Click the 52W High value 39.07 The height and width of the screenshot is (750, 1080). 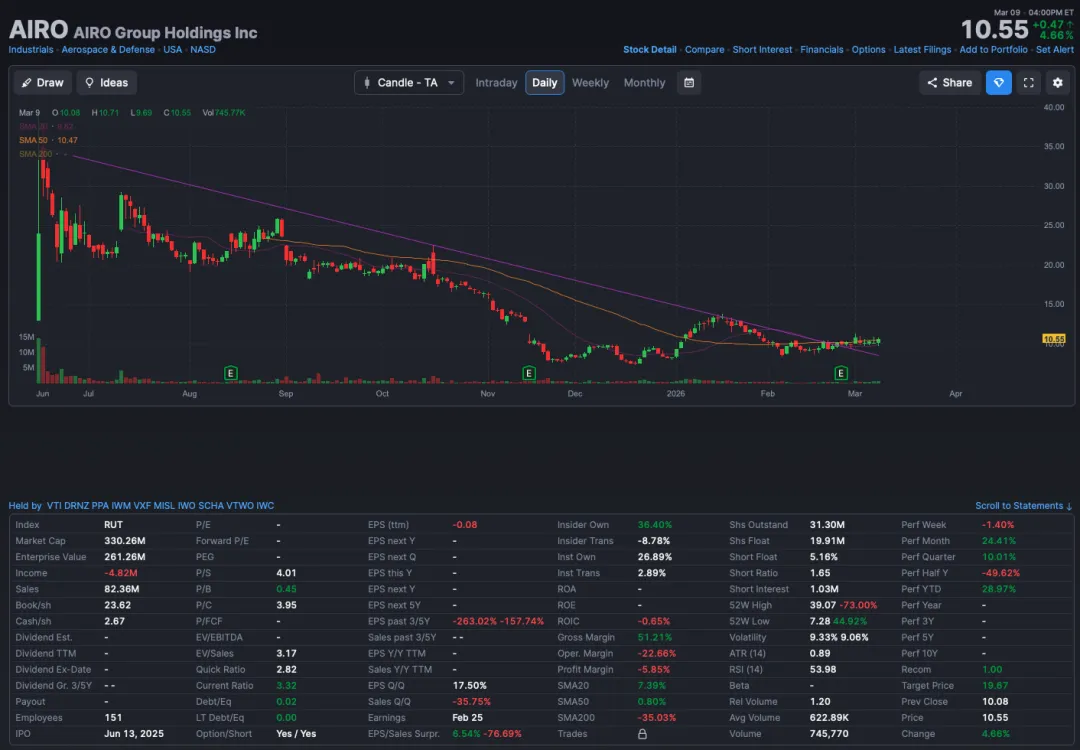(x=822, y=605)
